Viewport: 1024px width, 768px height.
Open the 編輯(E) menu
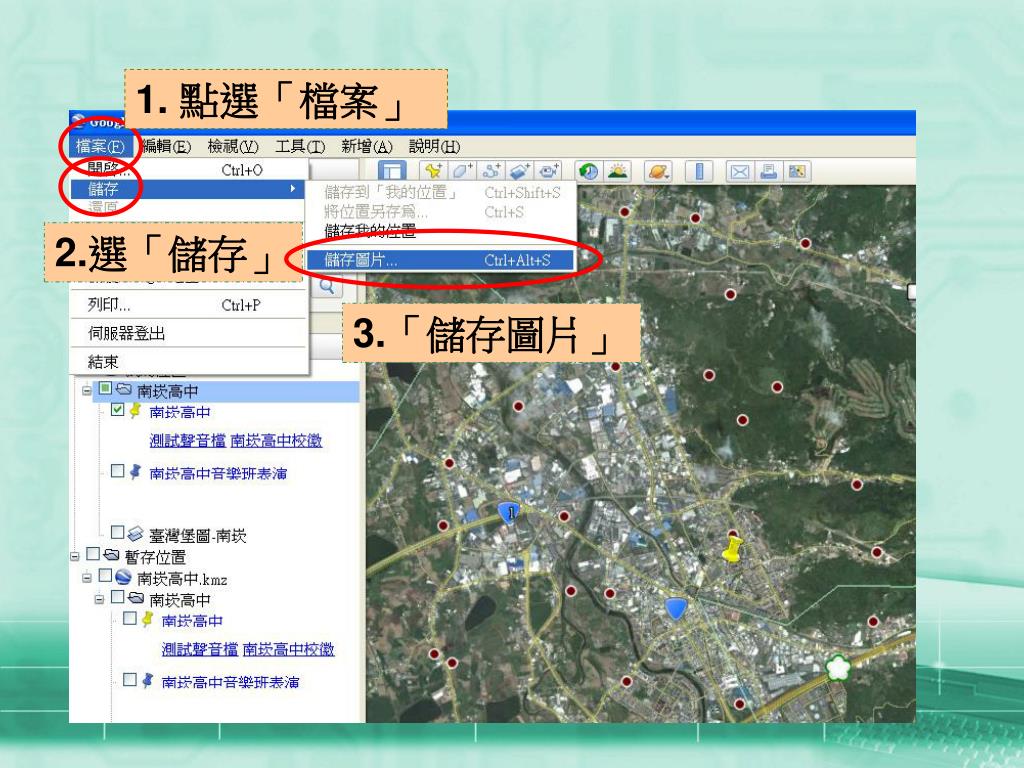tap(166, 146)
